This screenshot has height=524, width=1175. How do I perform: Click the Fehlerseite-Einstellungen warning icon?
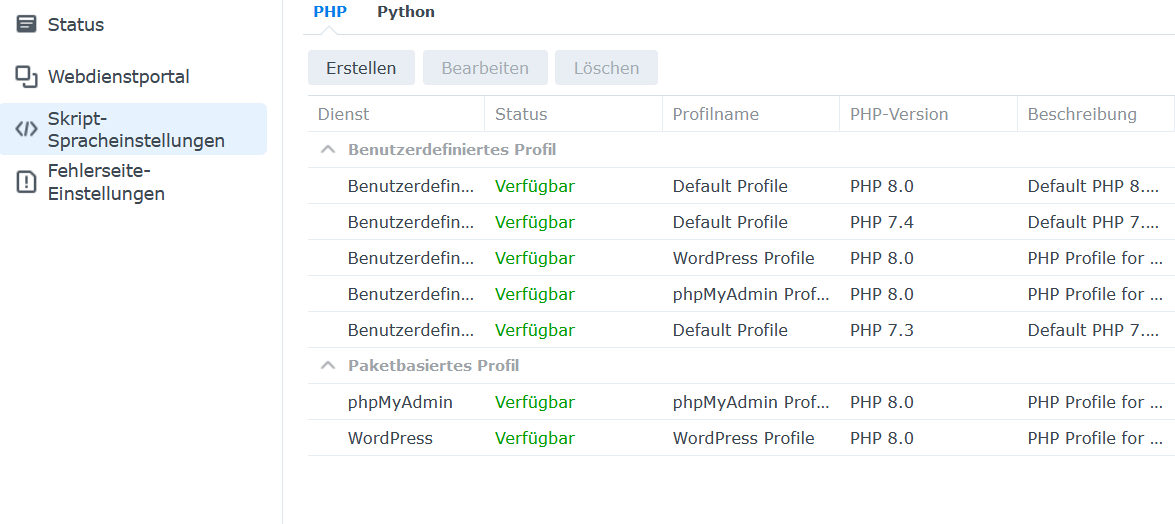point(26,182)
